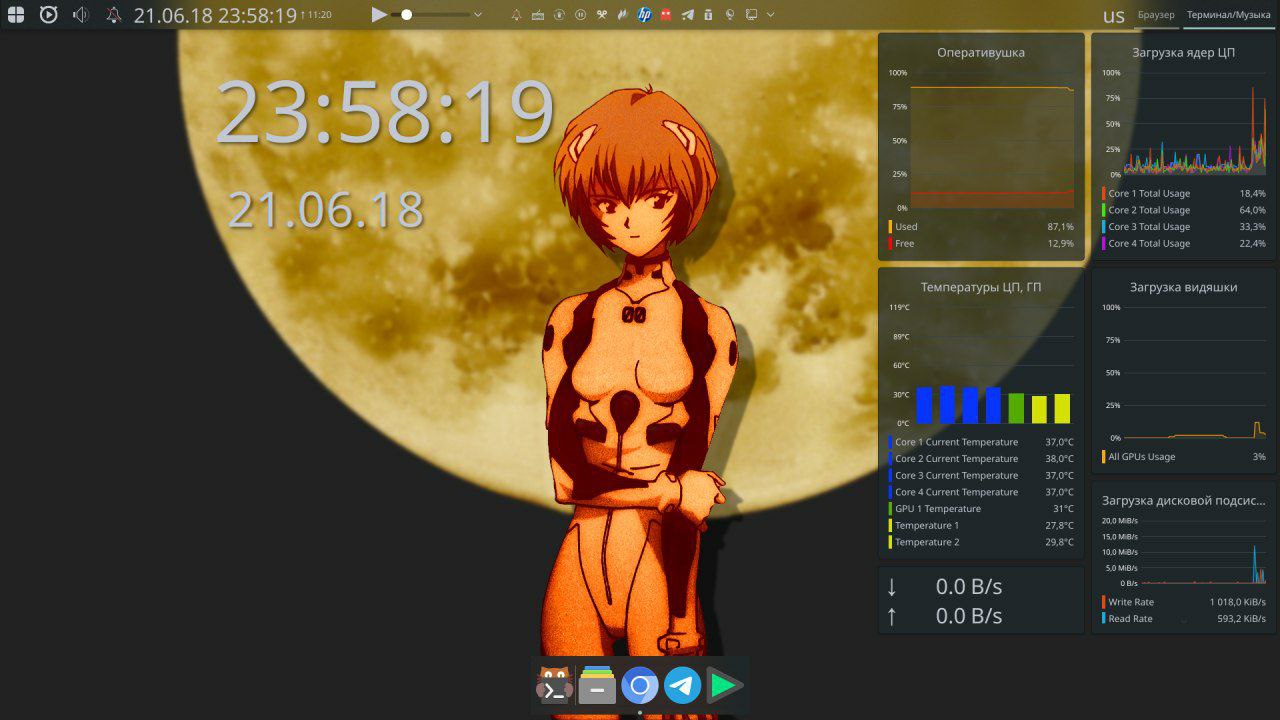Screen dimensions: 1280x720
Task: Open the speaker volume icon
Action: (81, 14)
